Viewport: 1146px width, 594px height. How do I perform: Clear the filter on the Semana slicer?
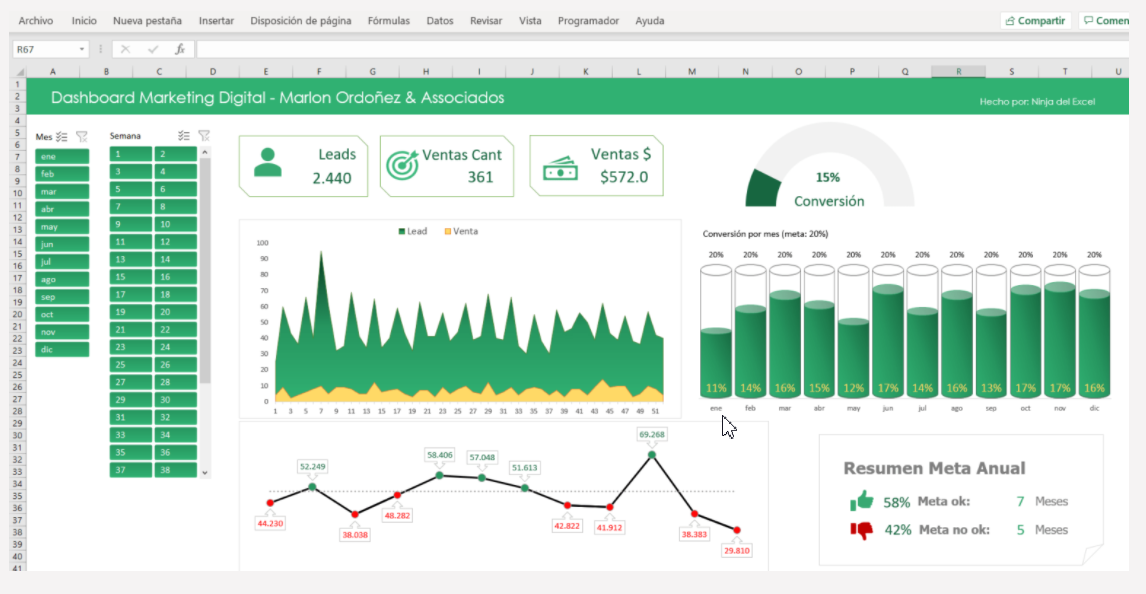(204, 135)
